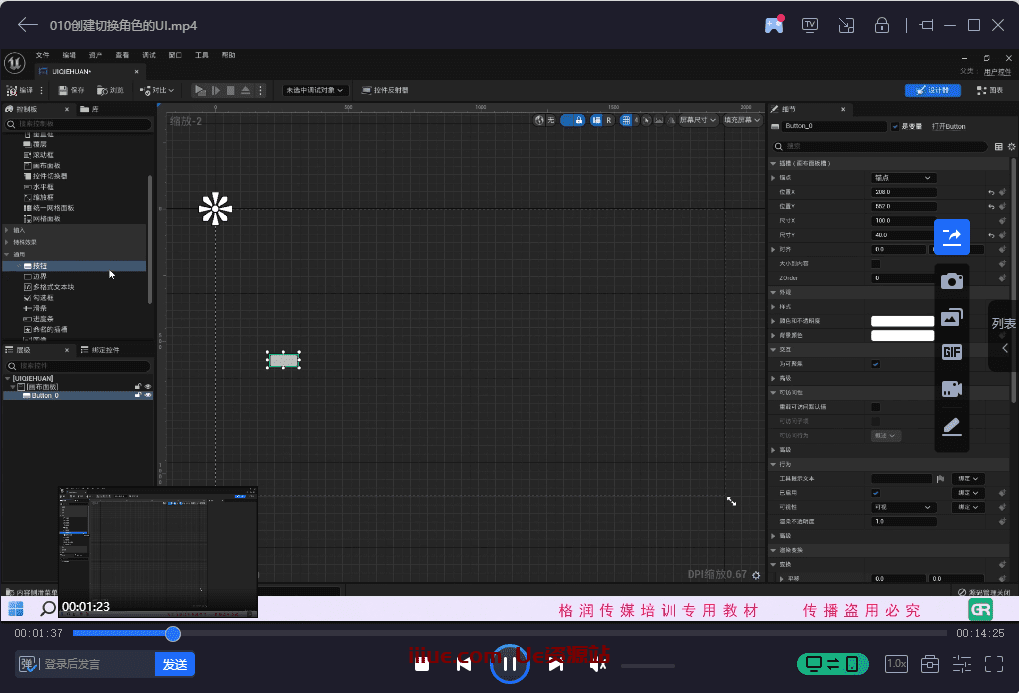Click the 颜色和不透明度 white color swatch

coord(902,321)
